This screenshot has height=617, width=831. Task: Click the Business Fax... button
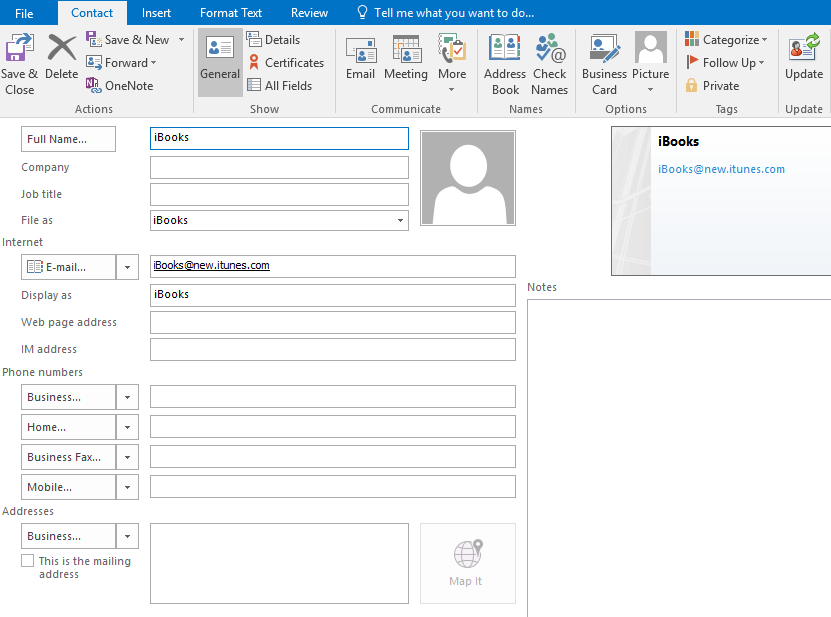click(x=68, y=457)
